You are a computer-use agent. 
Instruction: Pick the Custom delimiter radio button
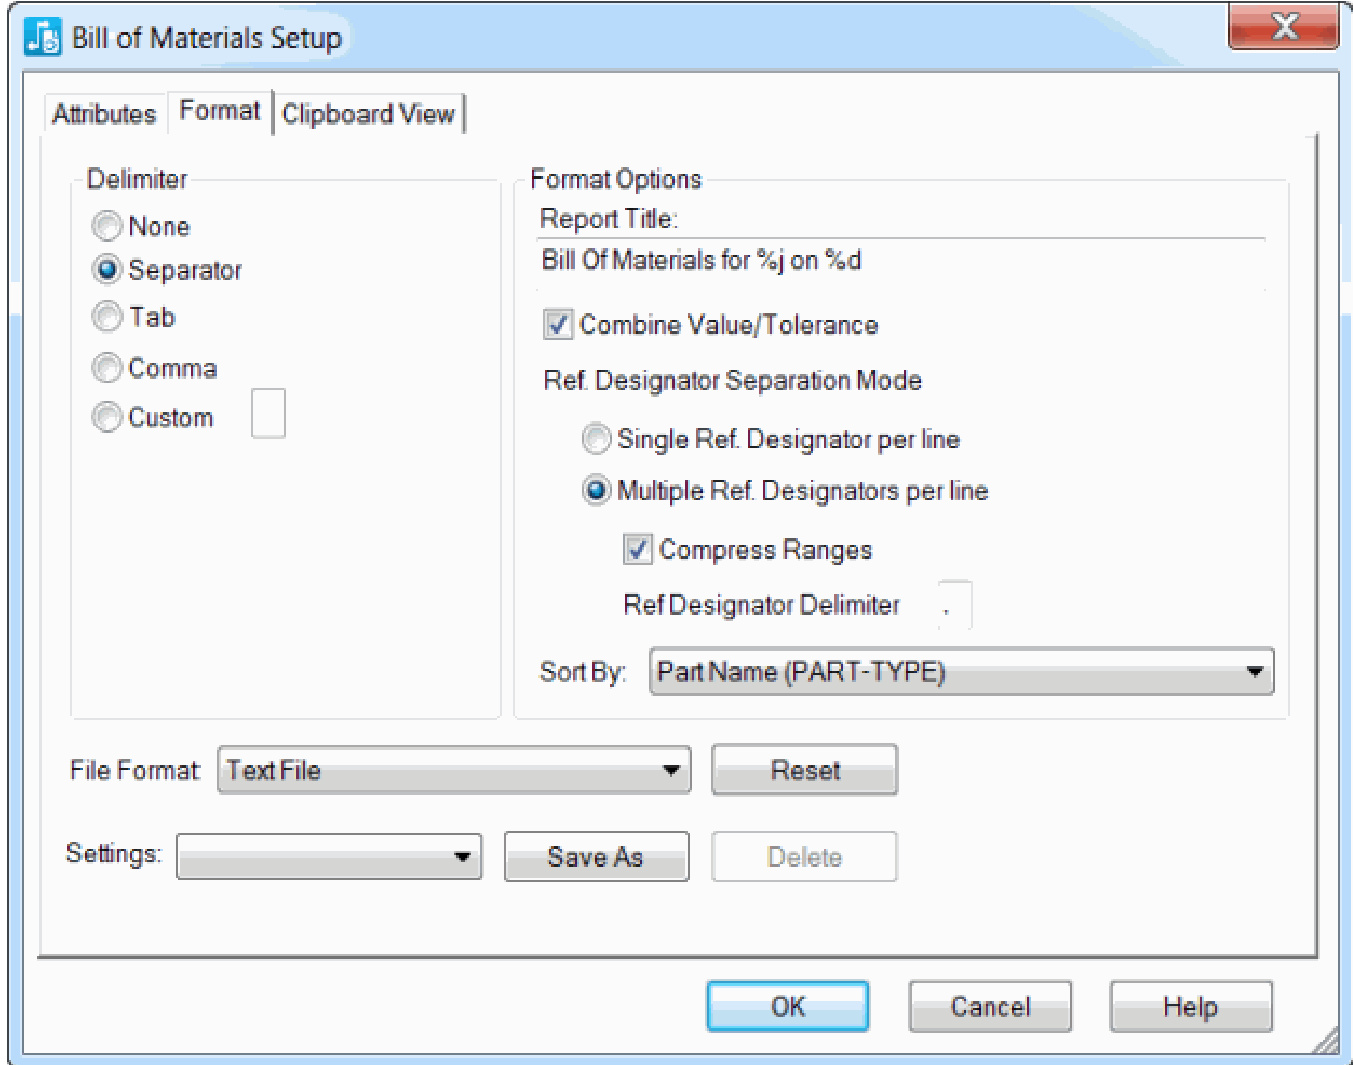pos(107,417)
